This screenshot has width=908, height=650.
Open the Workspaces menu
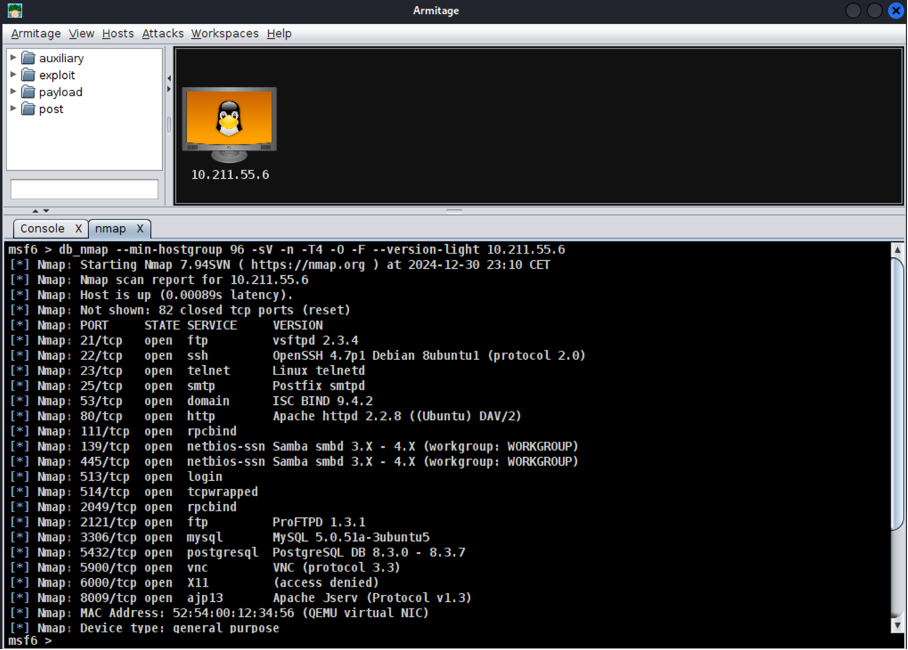pyautogui.click(x=225, y=34)
